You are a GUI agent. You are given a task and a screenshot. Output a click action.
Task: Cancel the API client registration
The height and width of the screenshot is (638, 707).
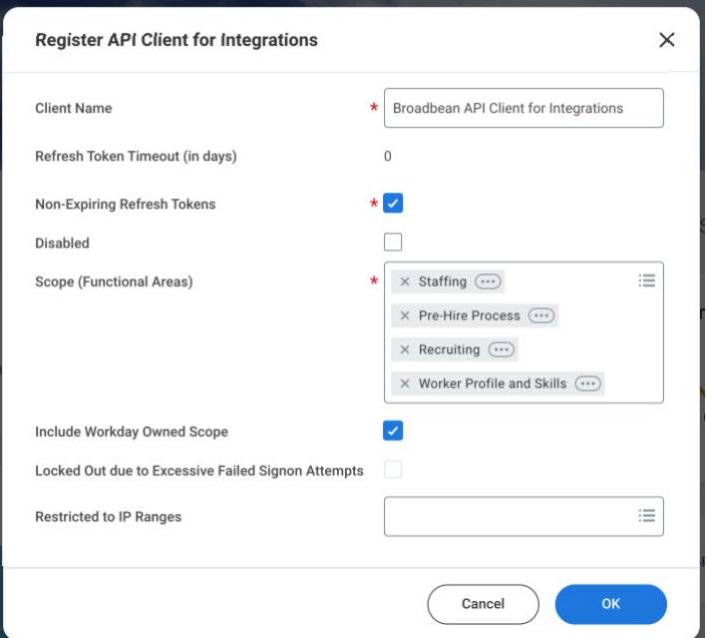(x=483, y=604)
